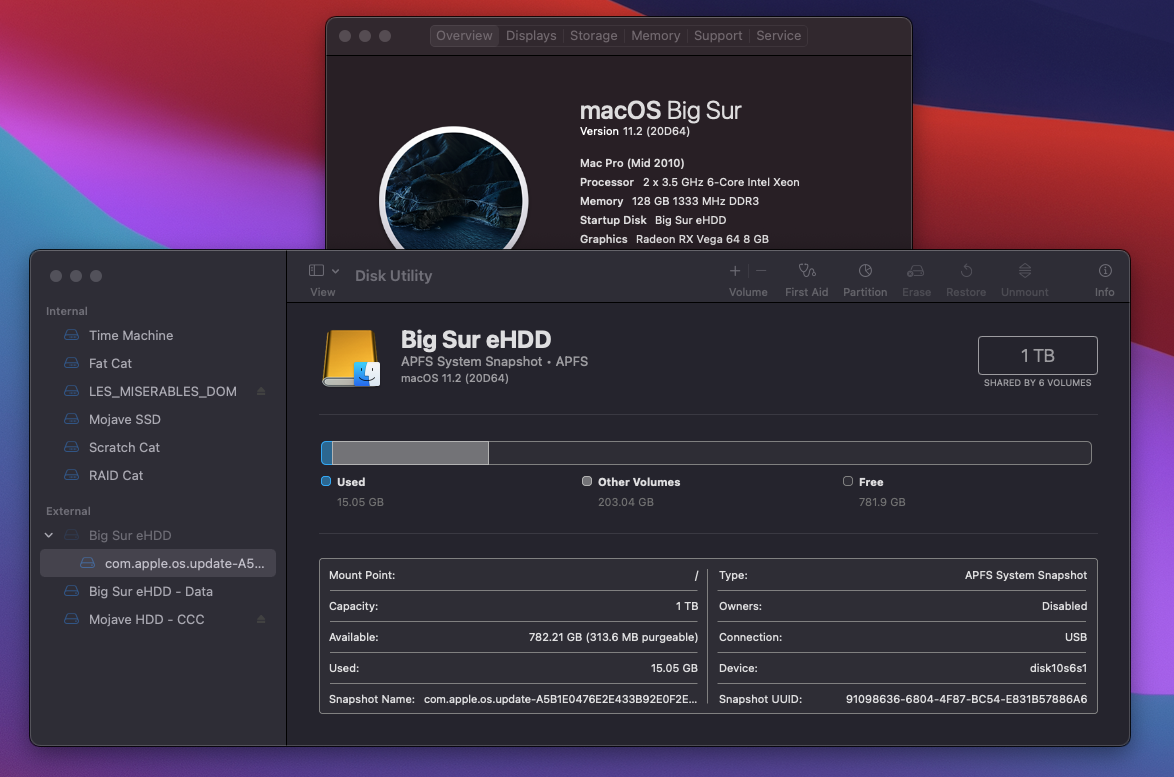The image size is (1174, 777).
Task: Click the Owners value Disabled
Action: (1064, 606)
